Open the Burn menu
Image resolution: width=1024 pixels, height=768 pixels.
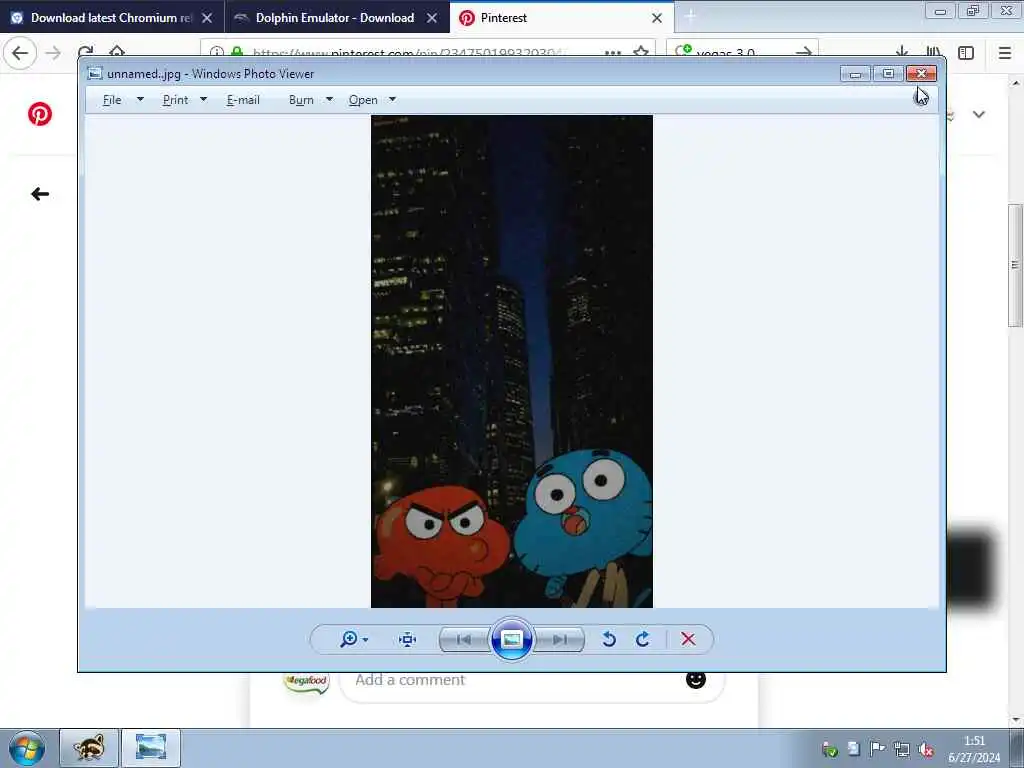[301, 100]
